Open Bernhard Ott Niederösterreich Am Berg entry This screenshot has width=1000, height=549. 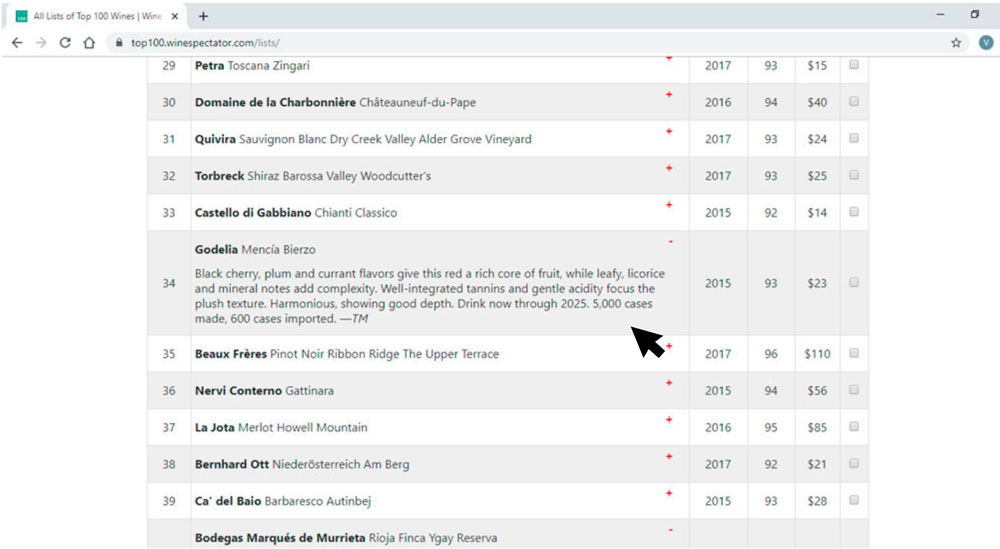click(x=302, y=464)
